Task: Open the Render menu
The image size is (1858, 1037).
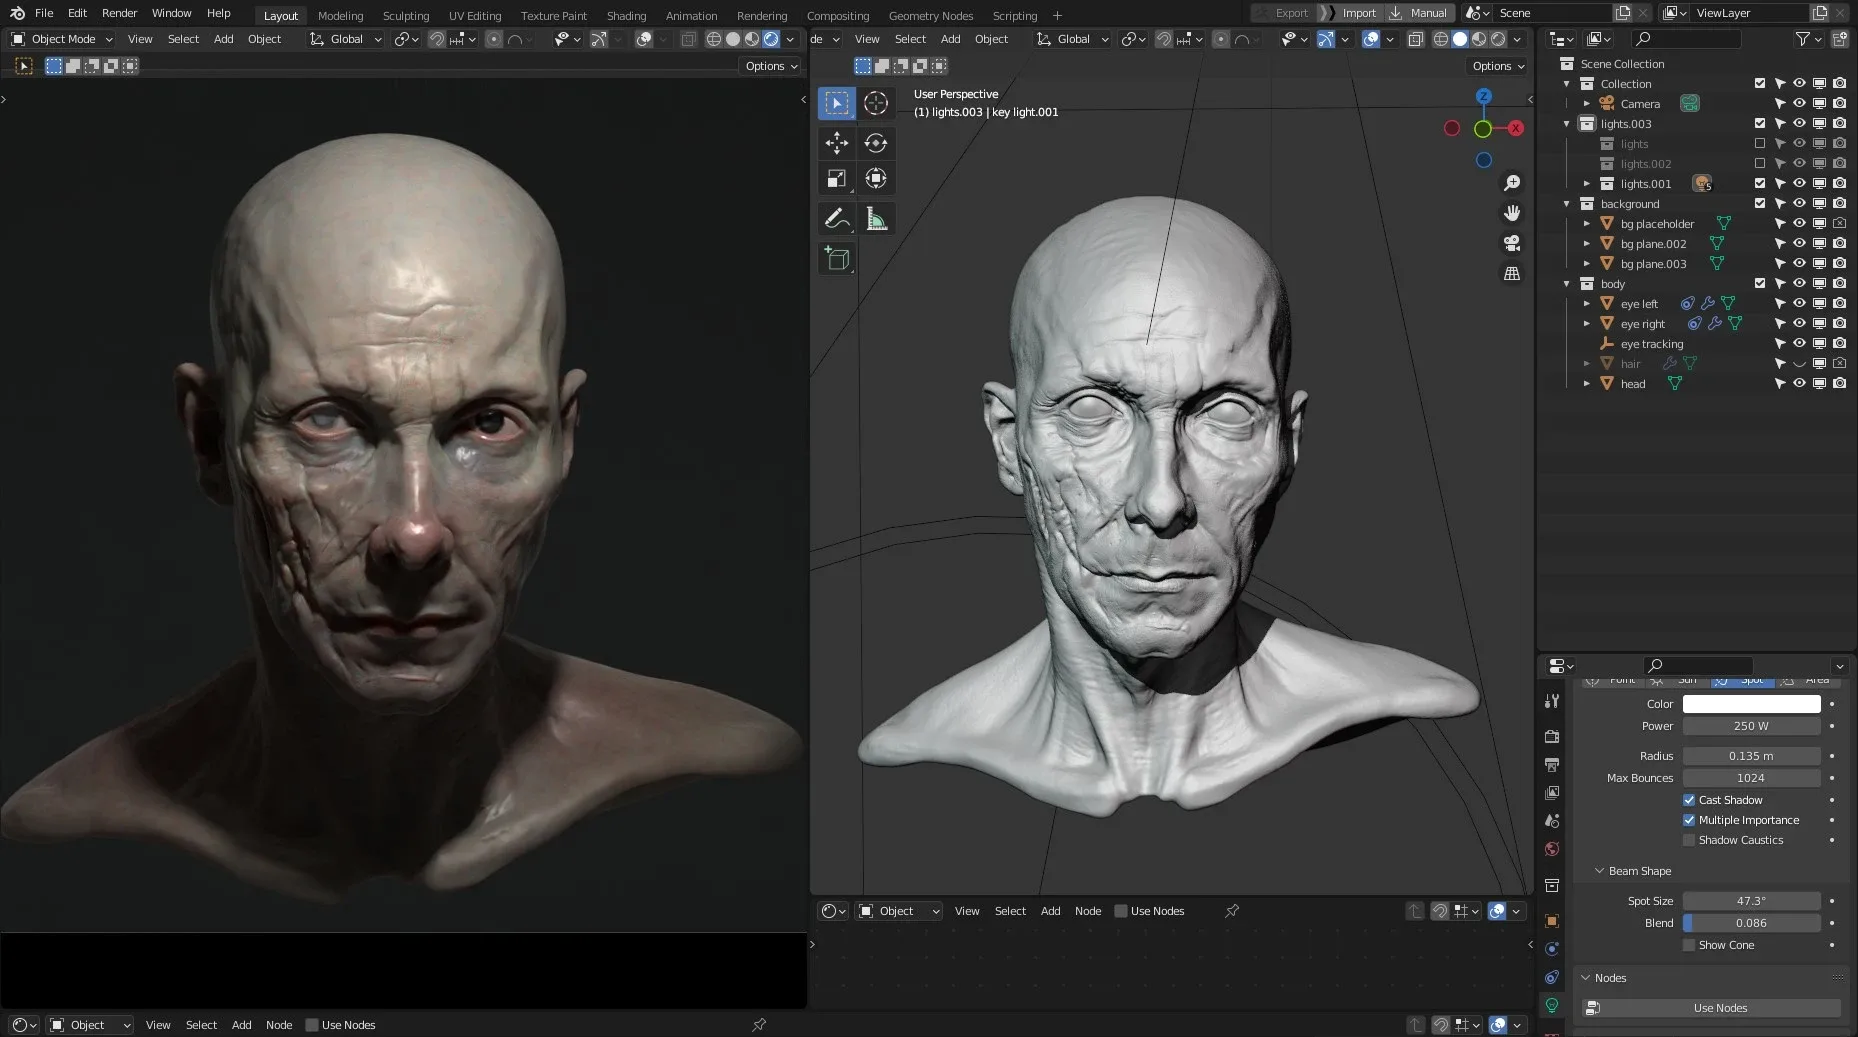Action: [119, 13]
